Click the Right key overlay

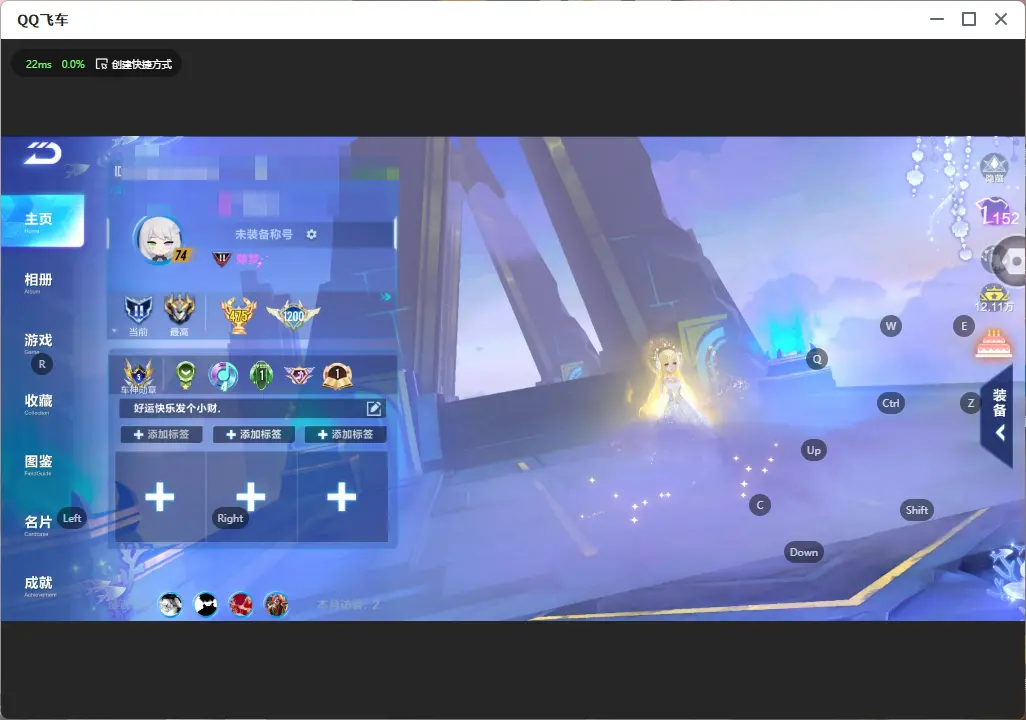tap(230, 518)
